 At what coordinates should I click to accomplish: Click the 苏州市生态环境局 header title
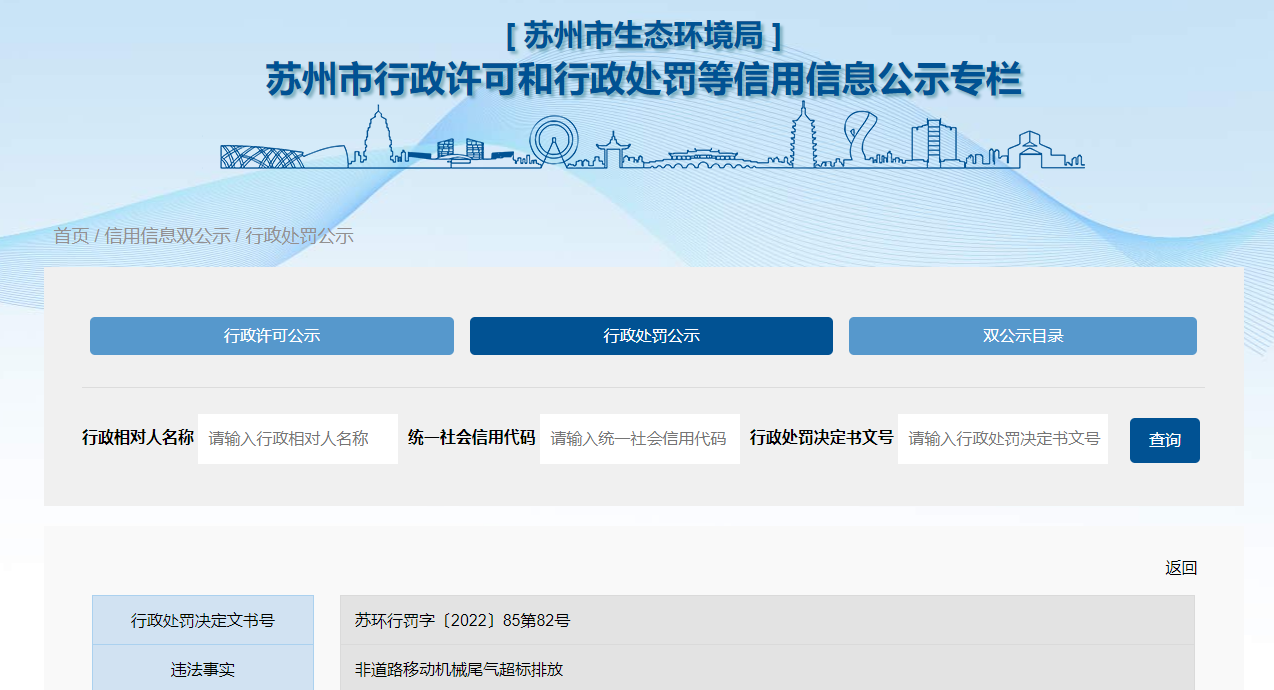pos(644,35)
